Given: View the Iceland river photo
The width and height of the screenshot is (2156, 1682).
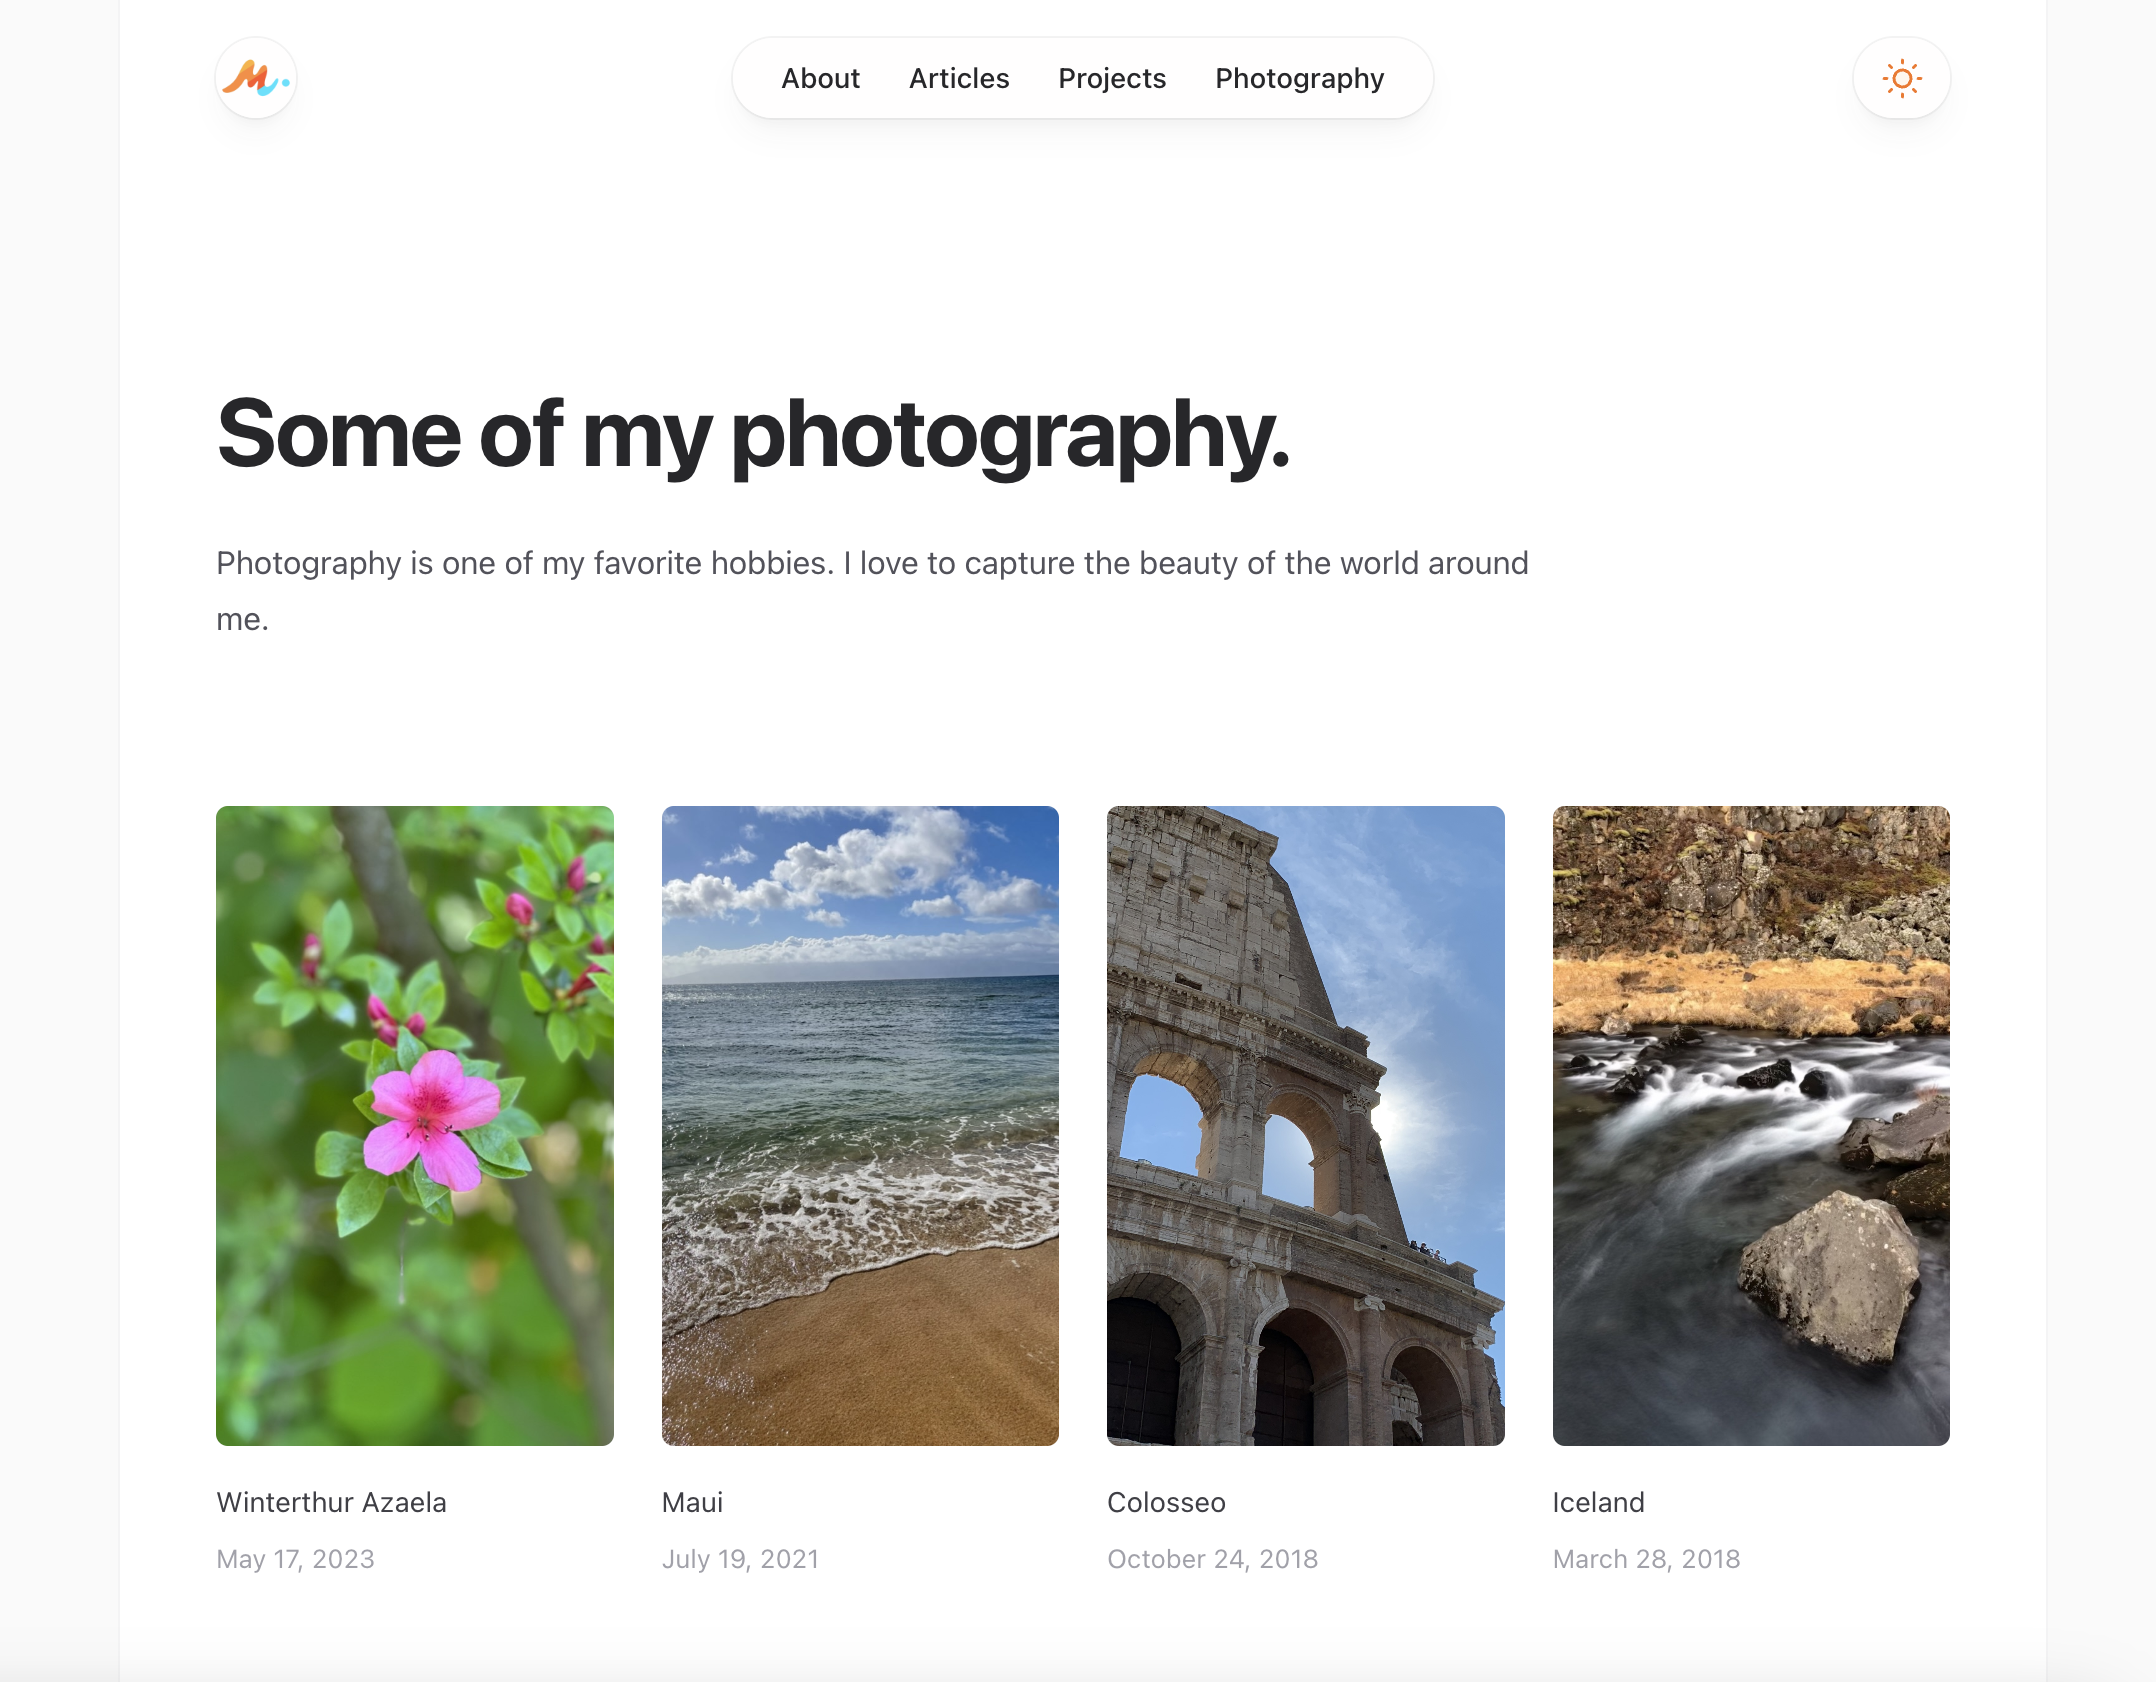Looking at the screenshot, I should [1751, 1125].
